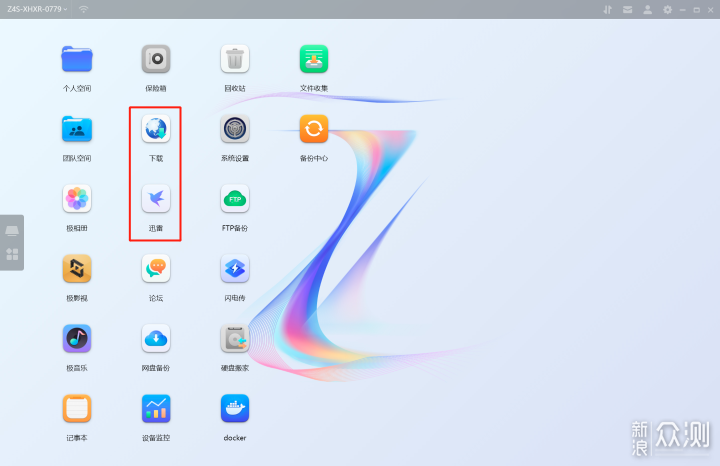Viewport: 720px width, 466px height.
Task: Open the 迅雷 Xunlei app
Action: coord(156,199)
